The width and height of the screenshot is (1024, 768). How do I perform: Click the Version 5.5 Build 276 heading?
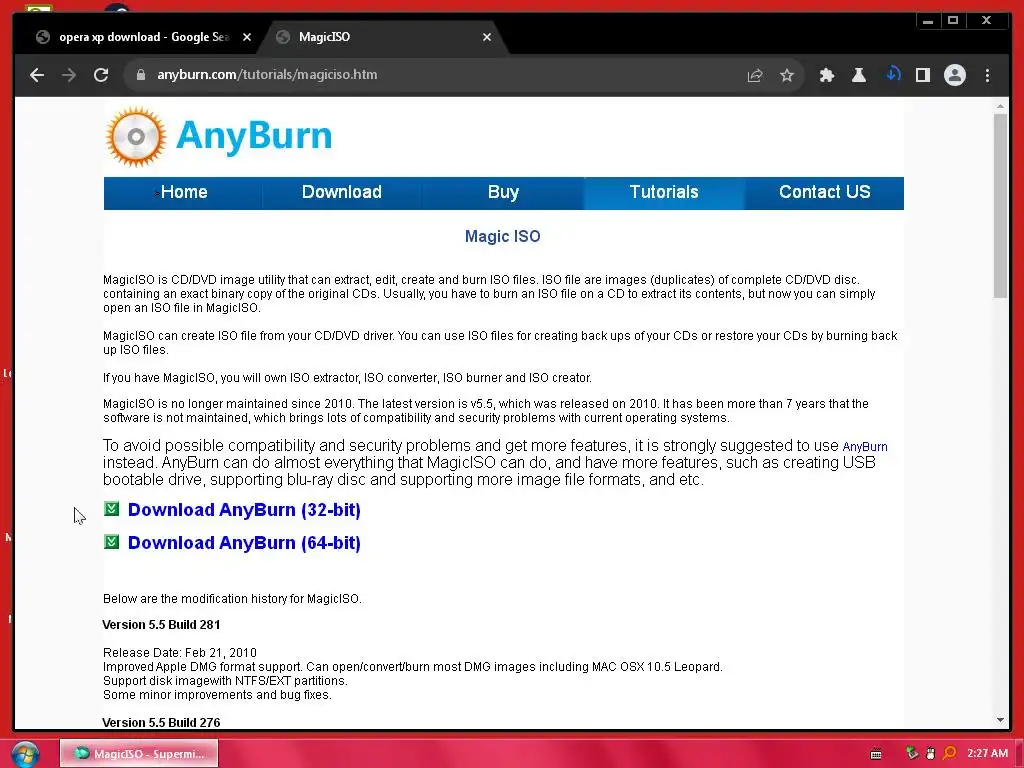(161, 722)
